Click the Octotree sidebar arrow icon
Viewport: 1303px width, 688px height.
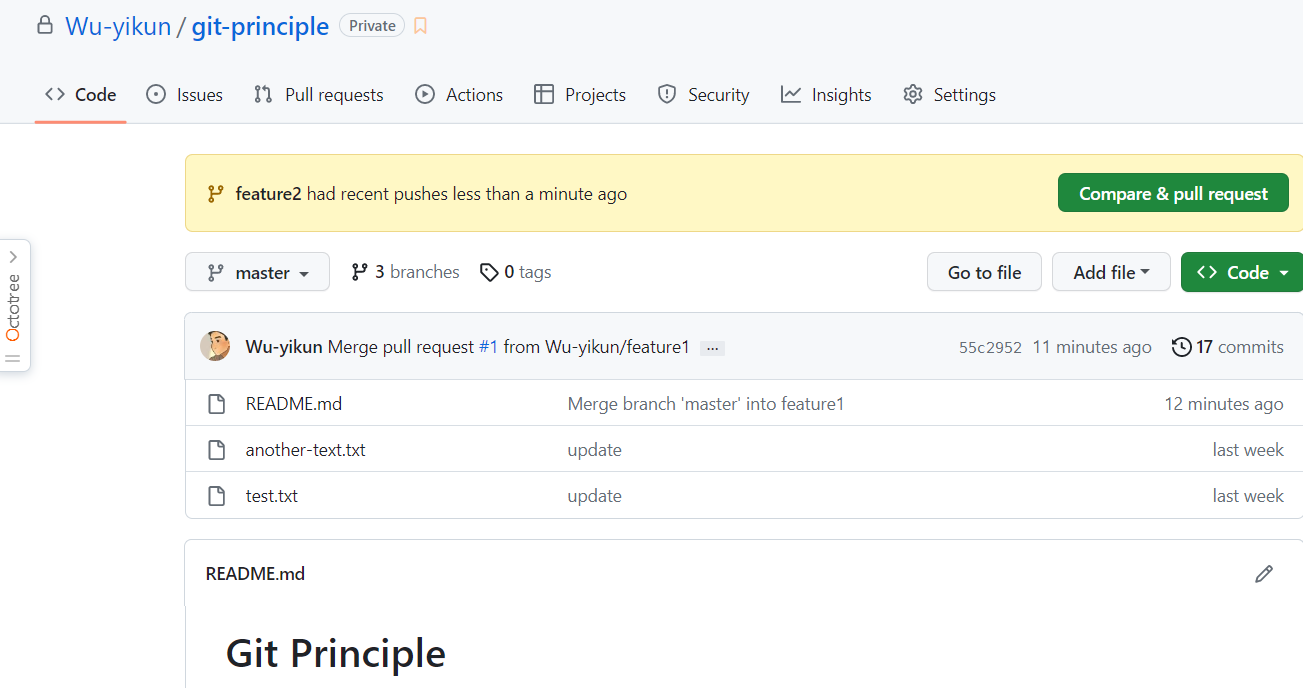click(13, 257)
